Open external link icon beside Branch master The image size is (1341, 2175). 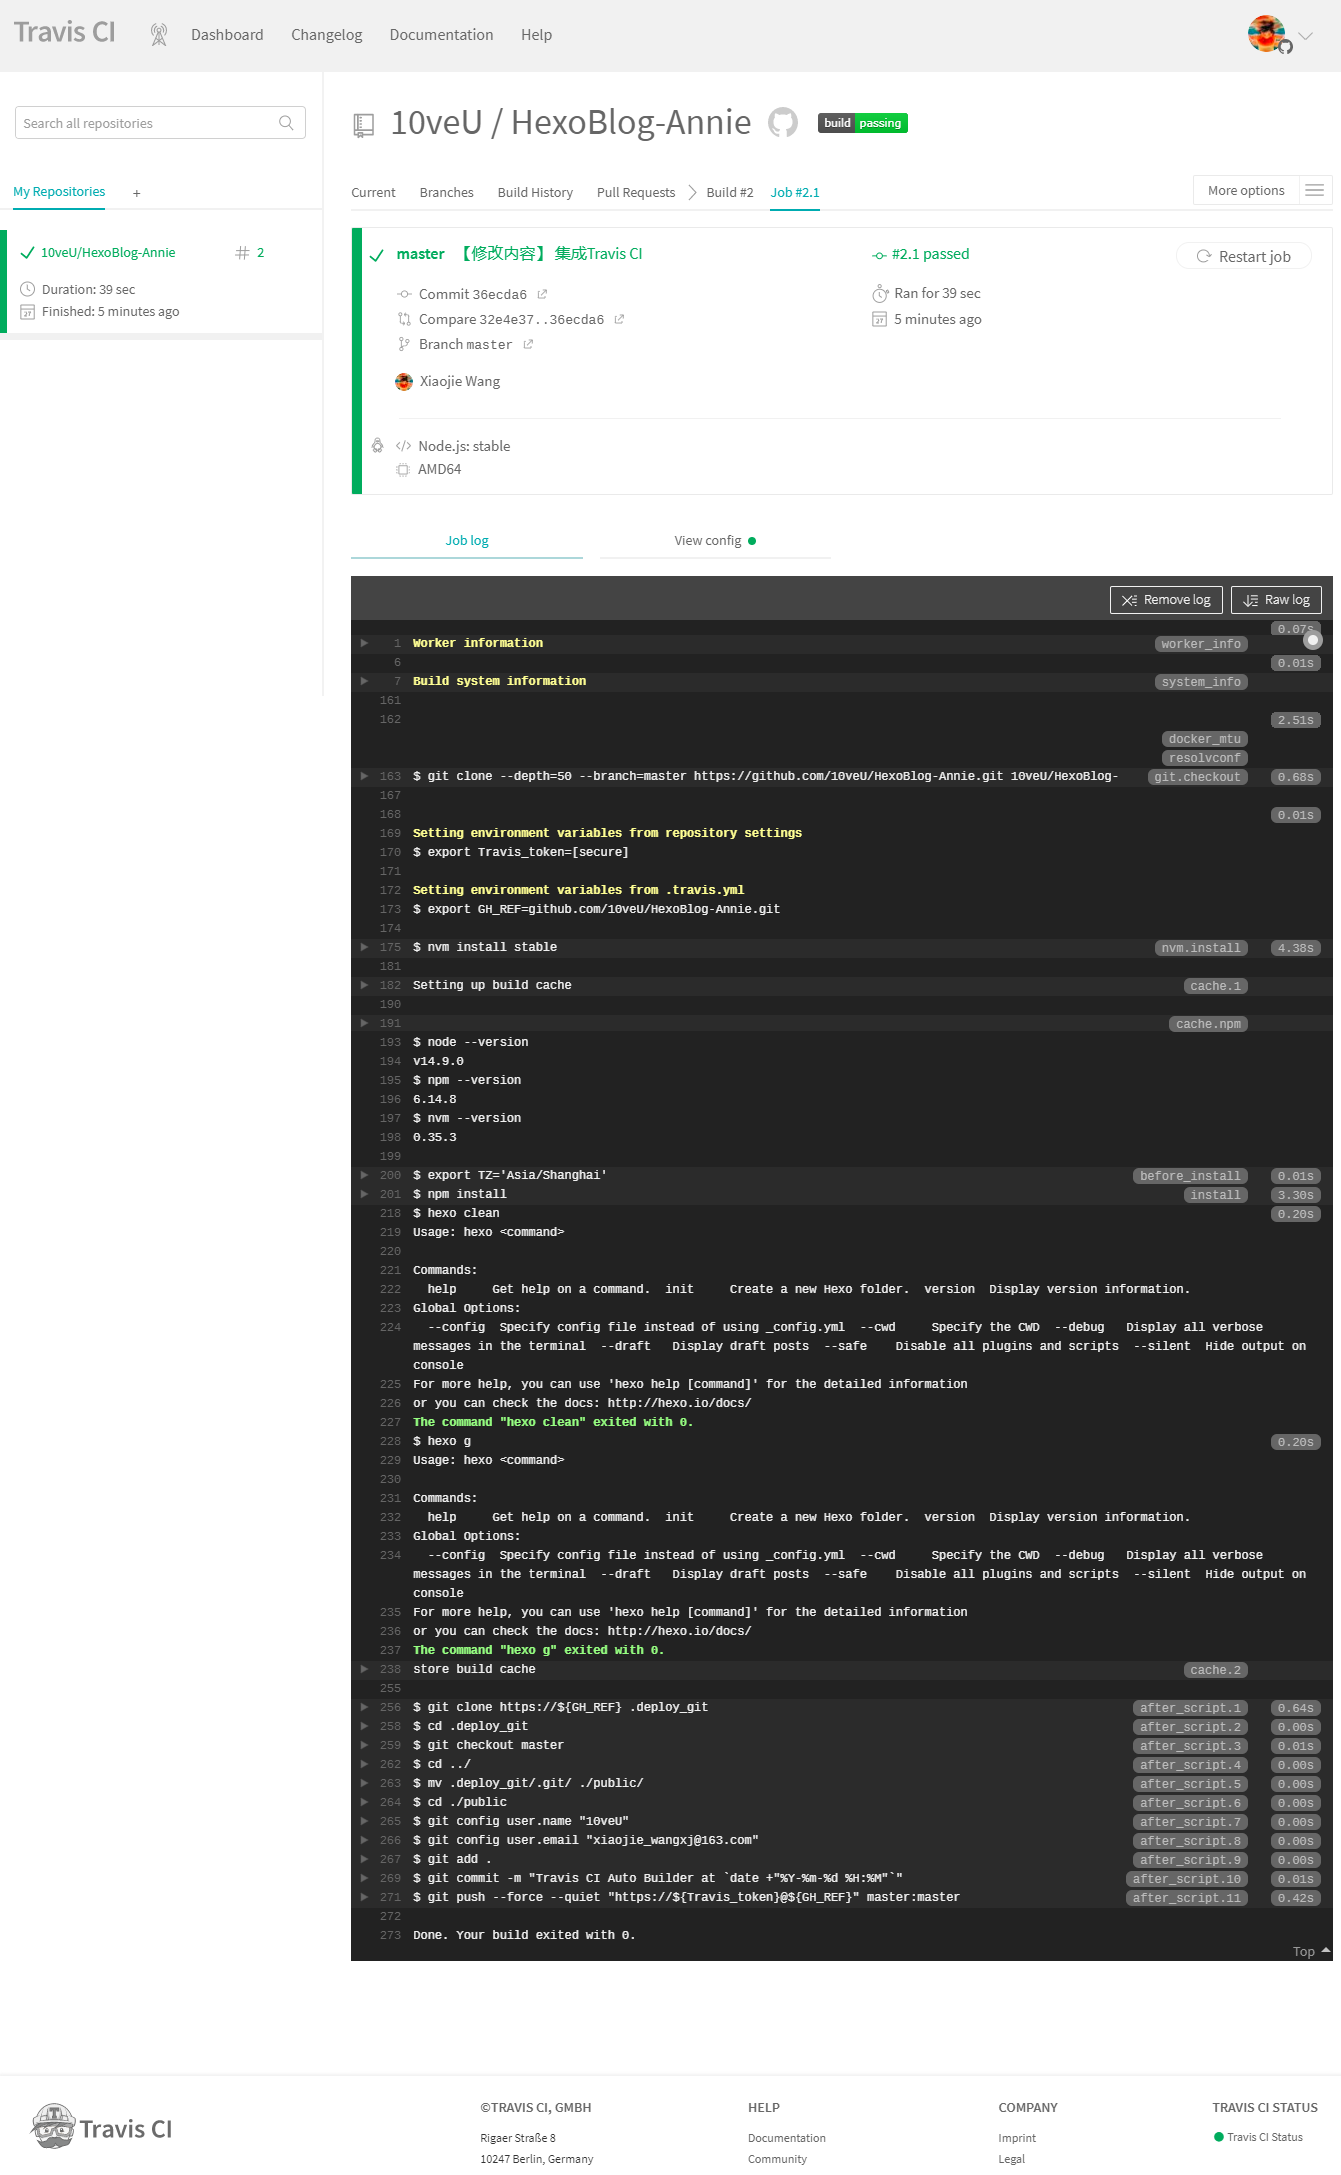528,344
